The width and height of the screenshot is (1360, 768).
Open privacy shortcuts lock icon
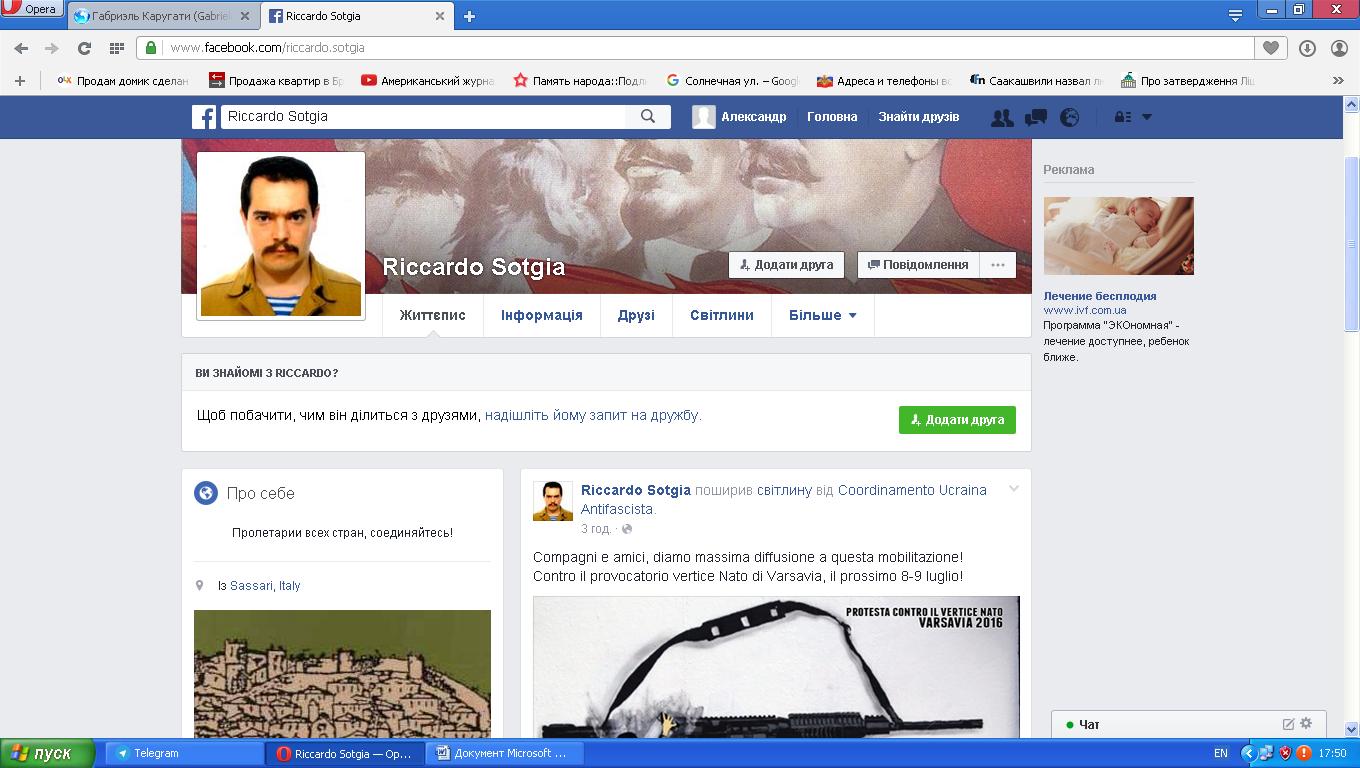[1122, 117]
